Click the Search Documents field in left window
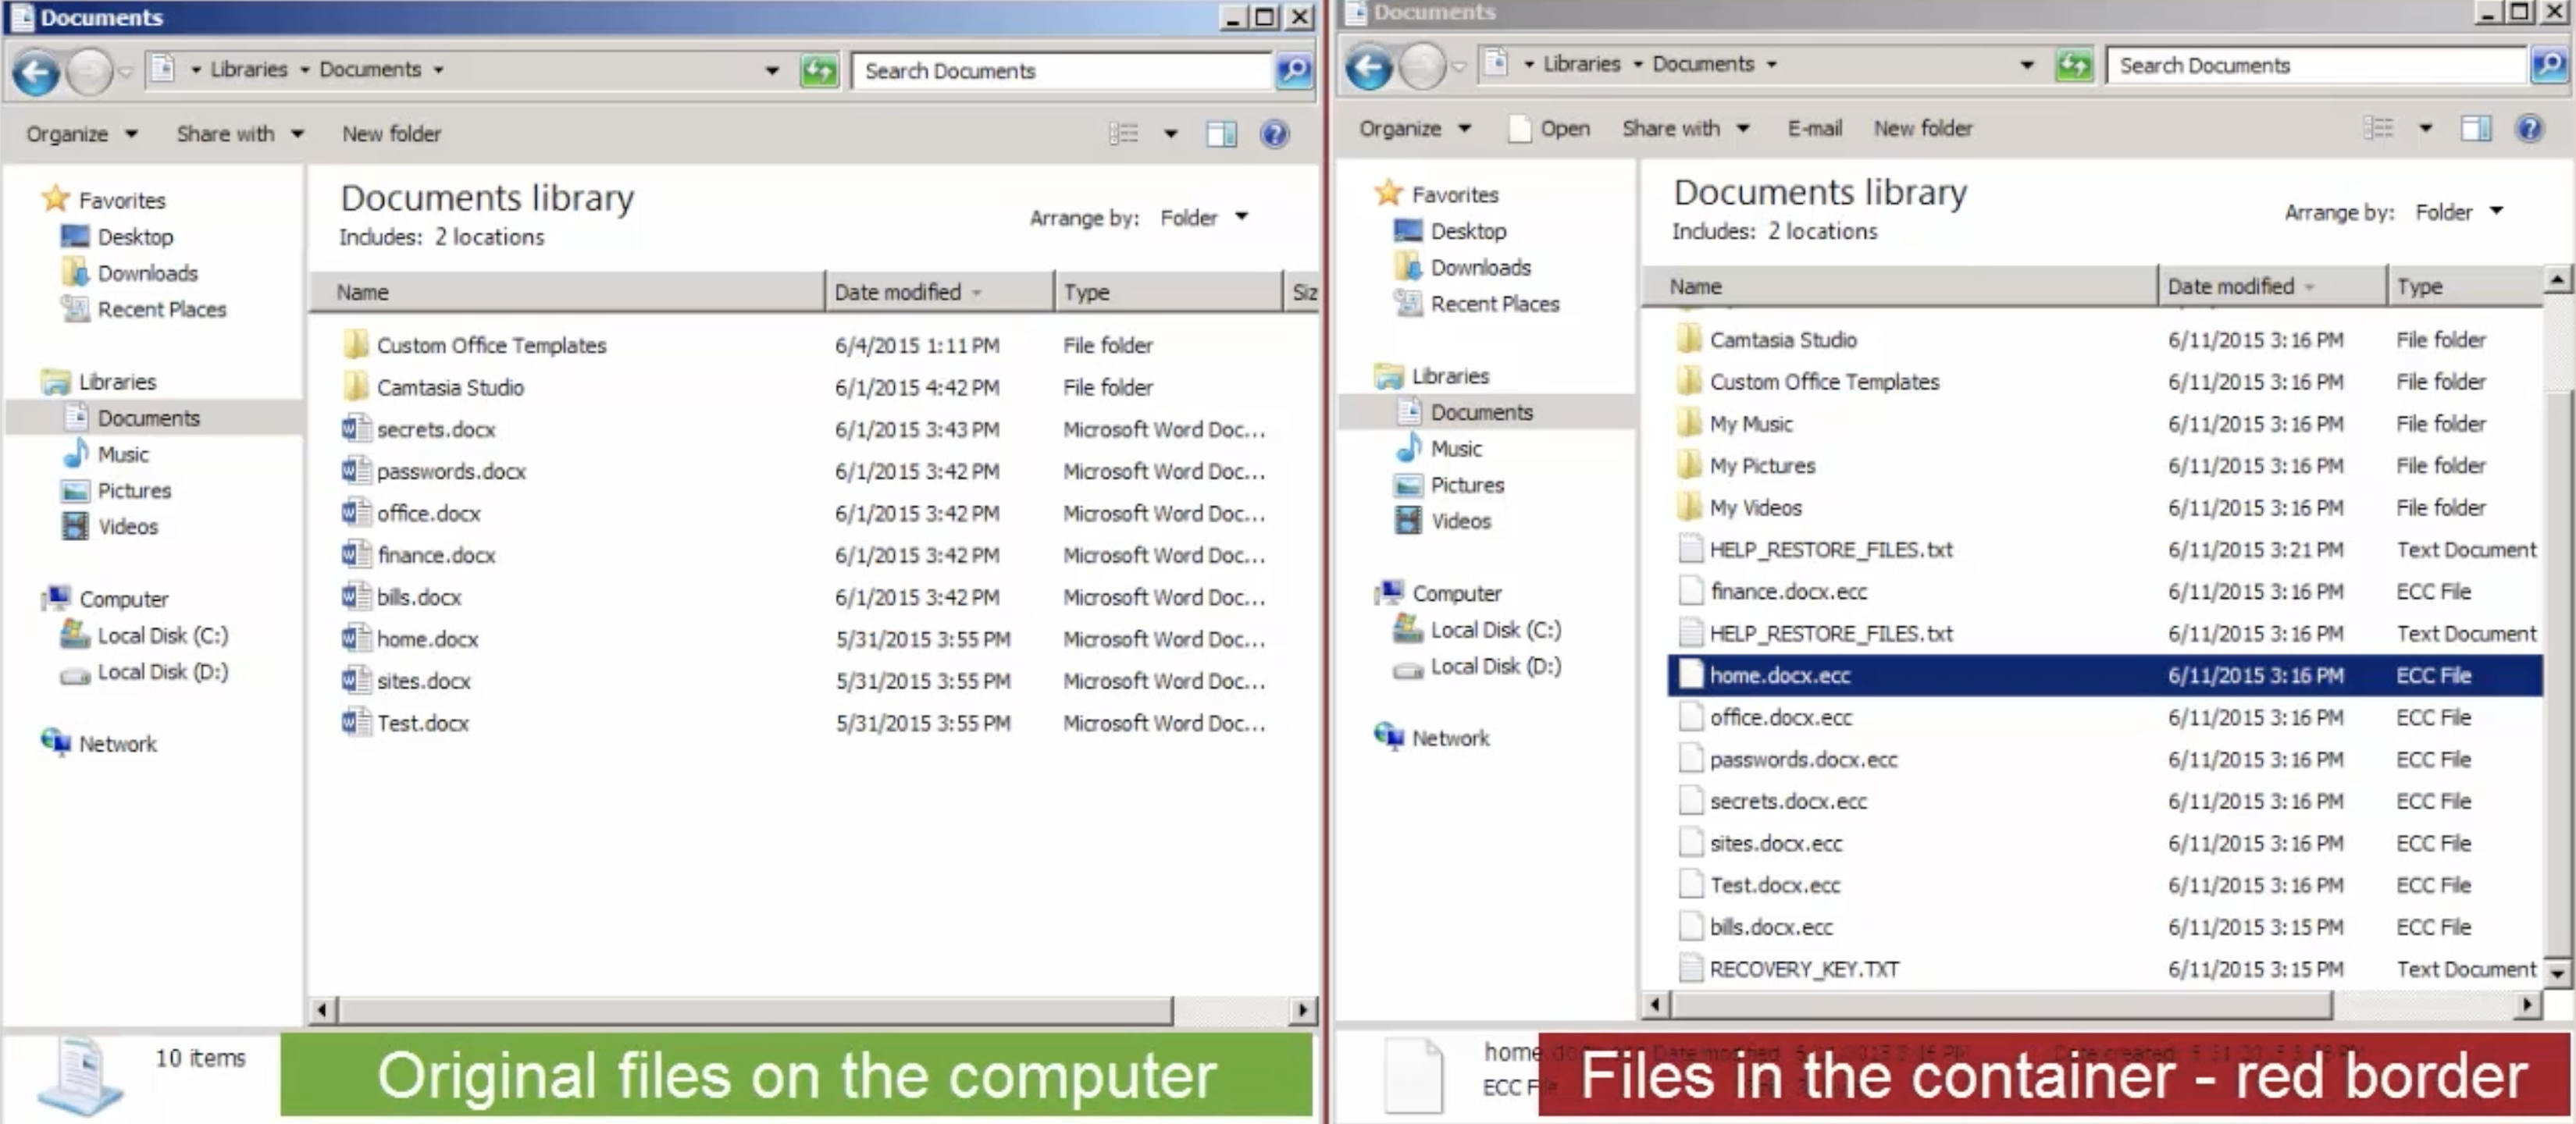This screenshot has height=1124, width=2576. 1060,71
